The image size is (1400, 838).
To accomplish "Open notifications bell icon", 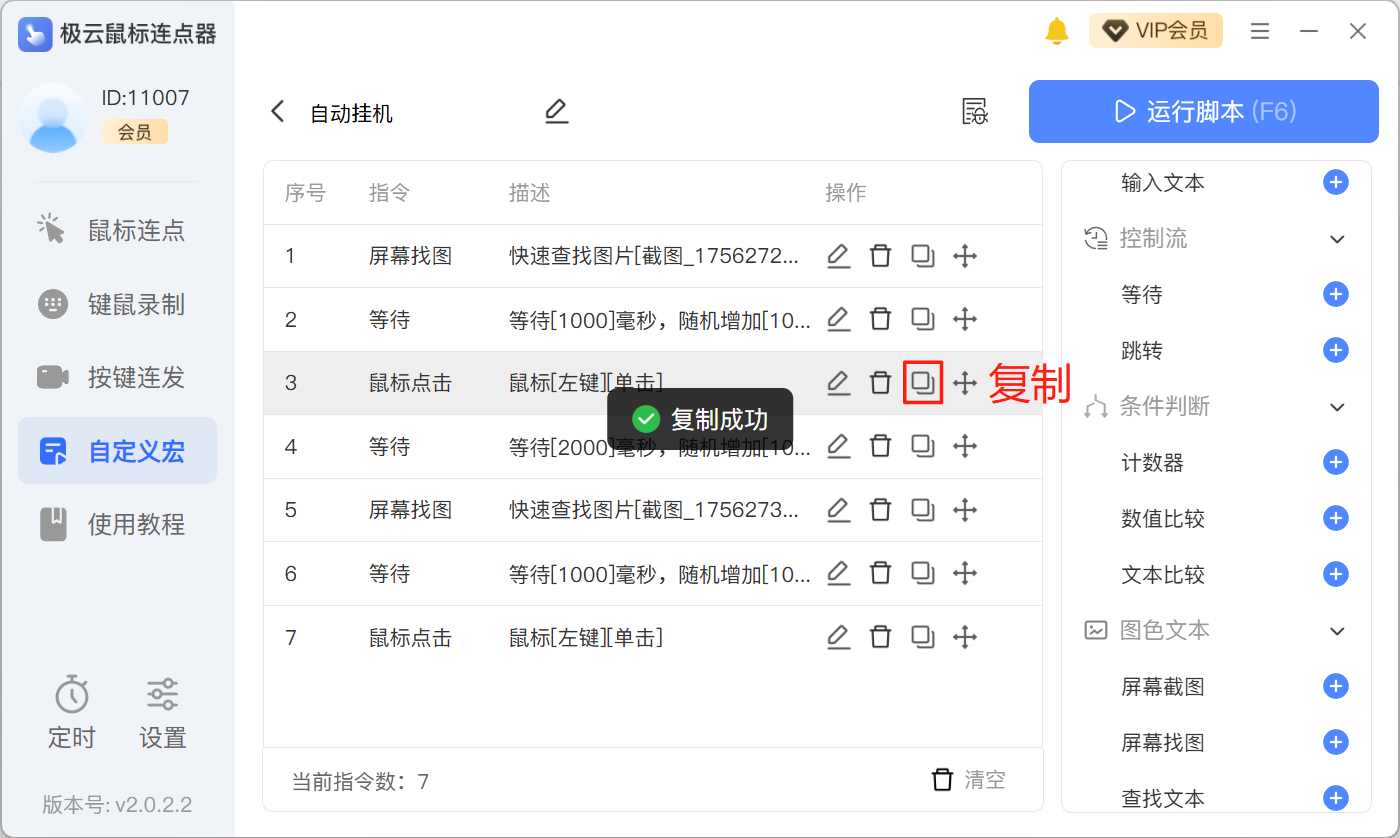I will (x=1057, y=32).
